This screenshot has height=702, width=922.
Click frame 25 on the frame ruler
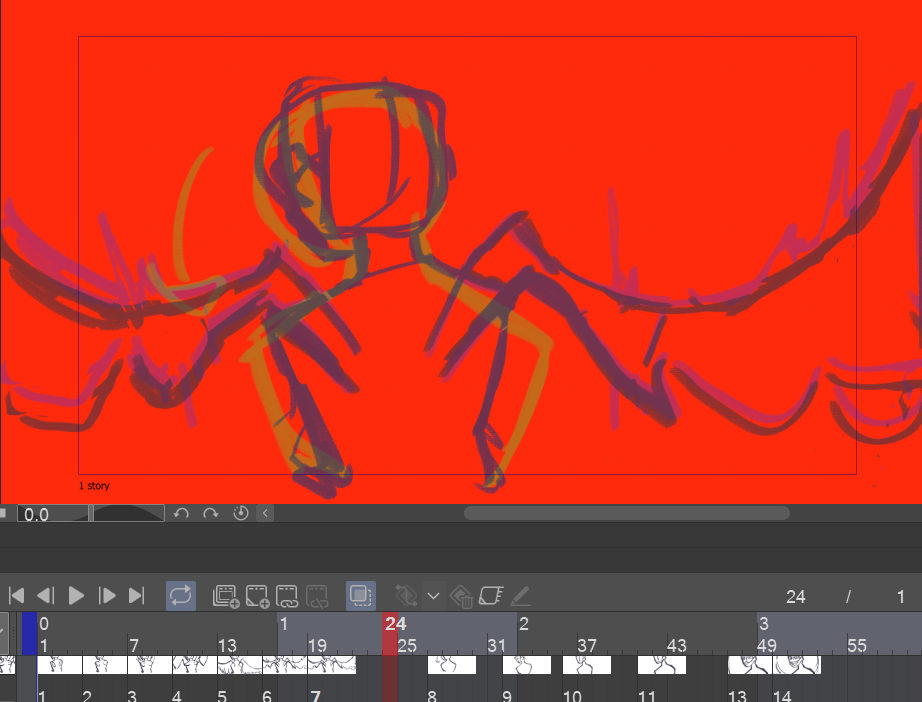tap(407, 646)
